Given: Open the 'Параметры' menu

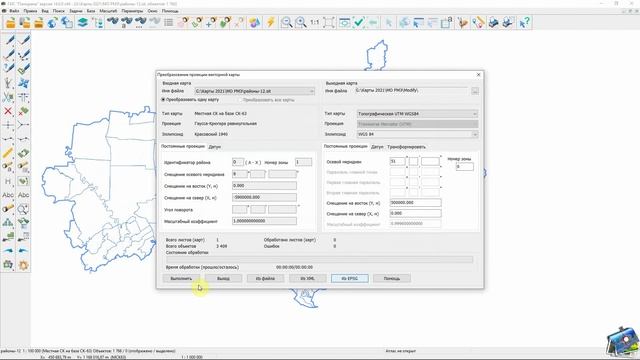Looking at the screenshot, I should tap(132, 11).
